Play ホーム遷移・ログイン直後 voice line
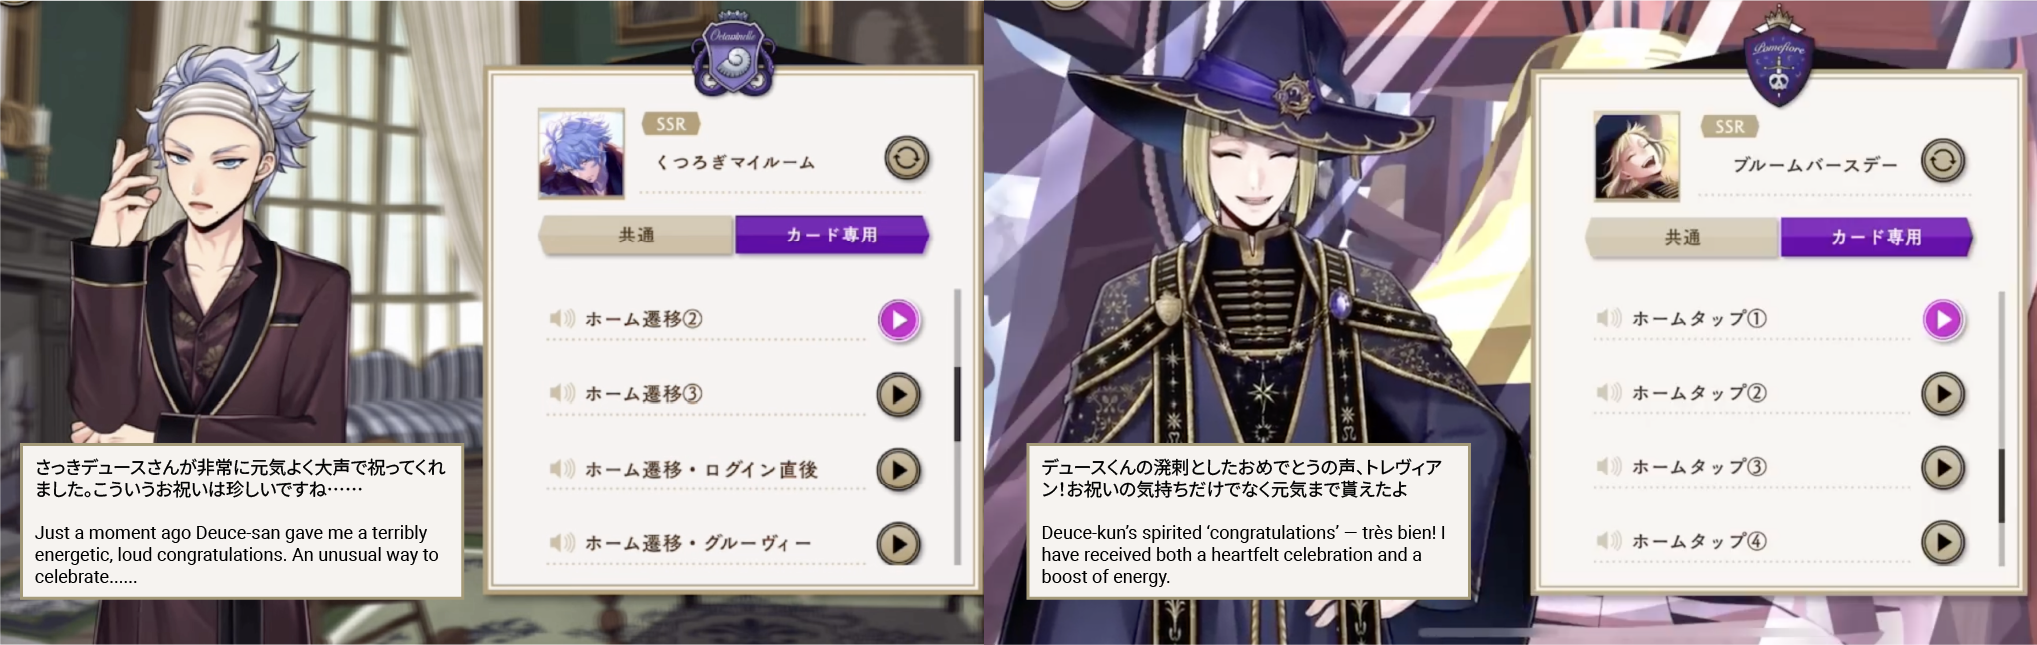The image size is (2037, 645). [898, 470]
